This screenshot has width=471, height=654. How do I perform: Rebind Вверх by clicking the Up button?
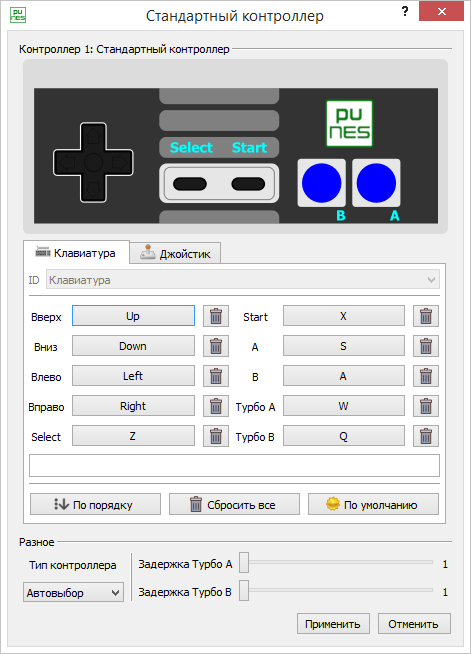click(133, 316)
